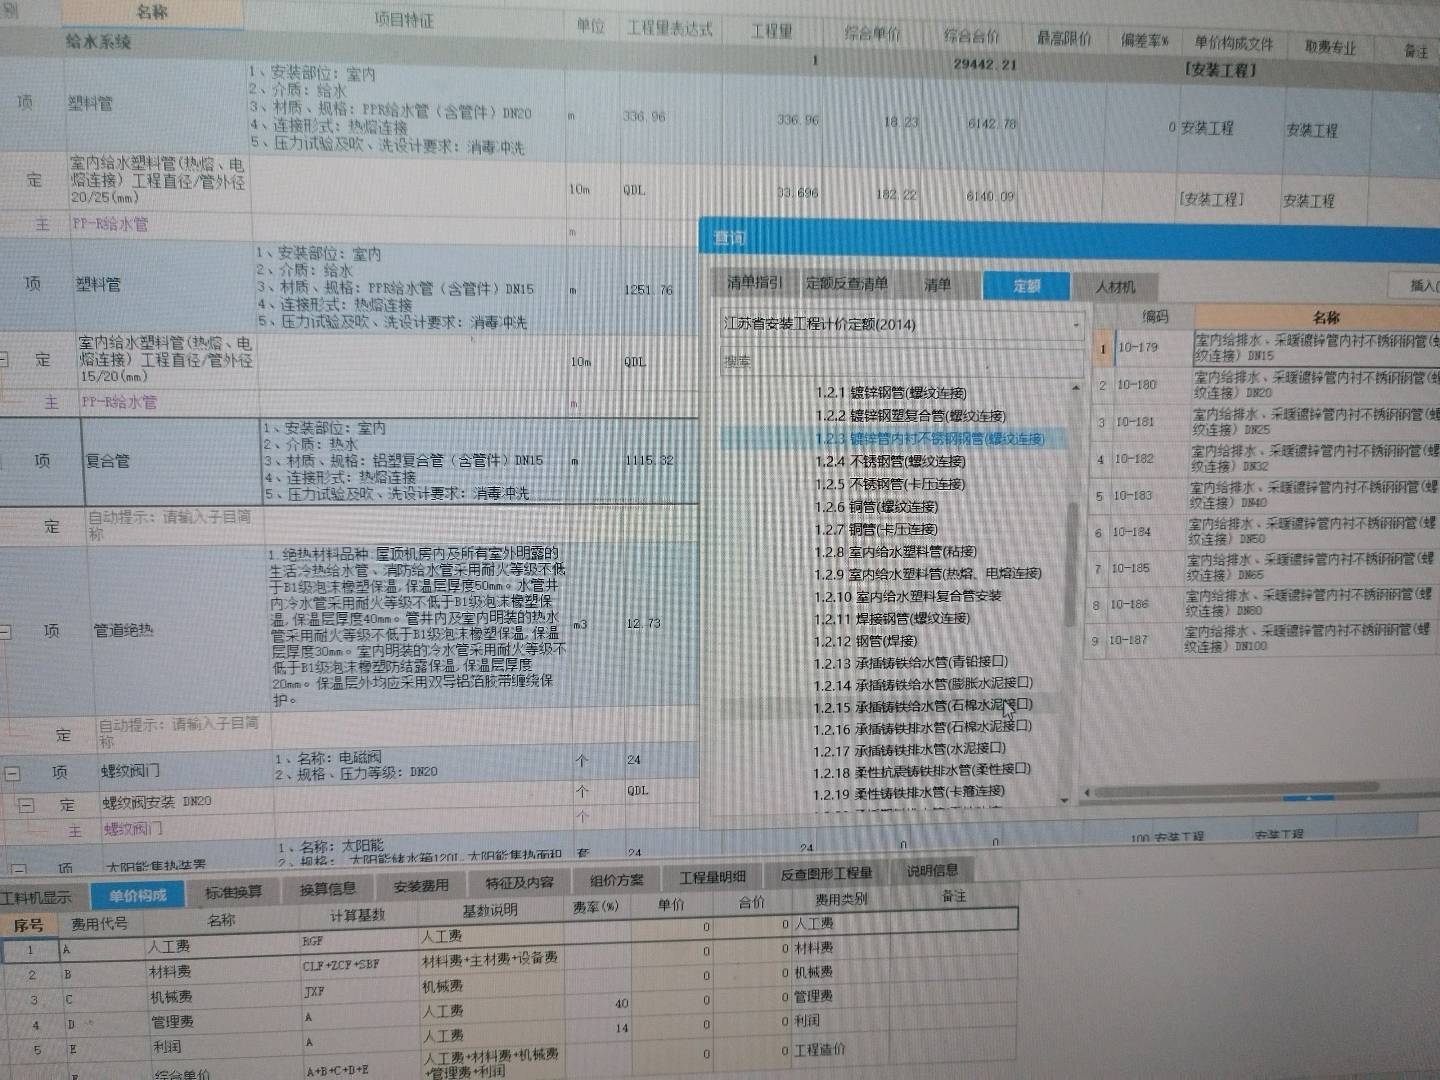Collapse the 螺纹阀安装 DN20 quota row
Viewport: 1440px width, 1080px height.
27,804
